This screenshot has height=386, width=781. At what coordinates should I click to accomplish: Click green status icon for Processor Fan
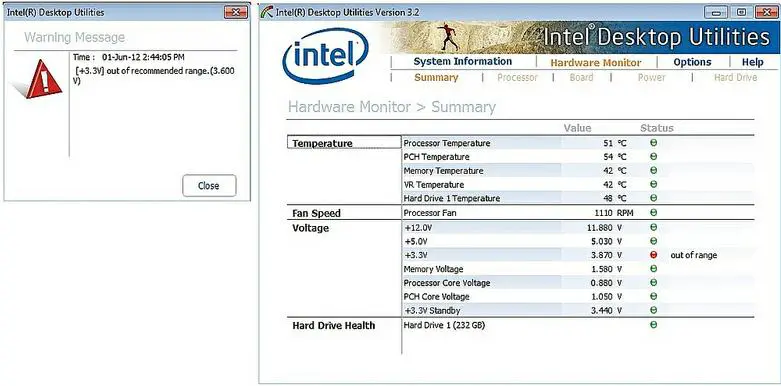click(653, 213)
